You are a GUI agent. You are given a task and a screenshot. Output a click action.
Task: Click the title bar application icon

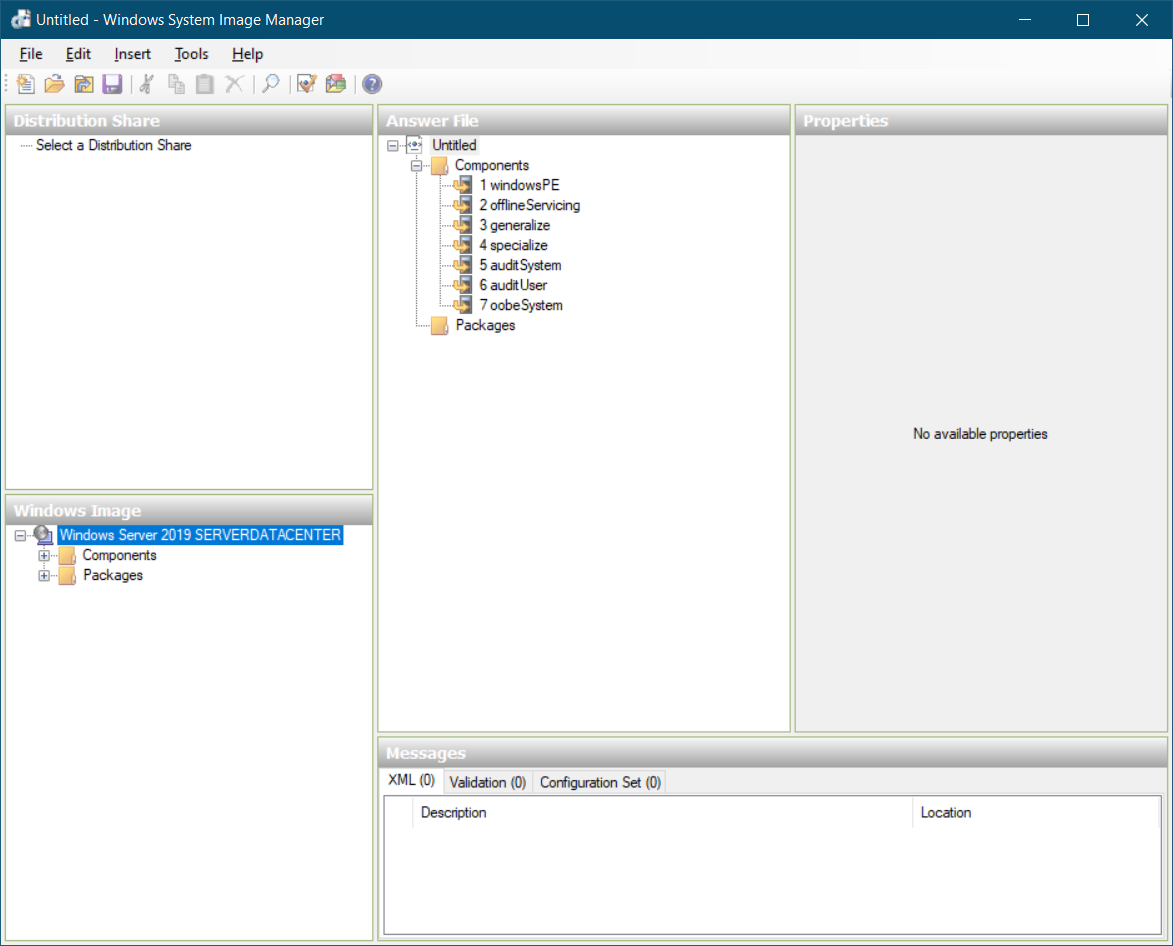pos(20,19)
